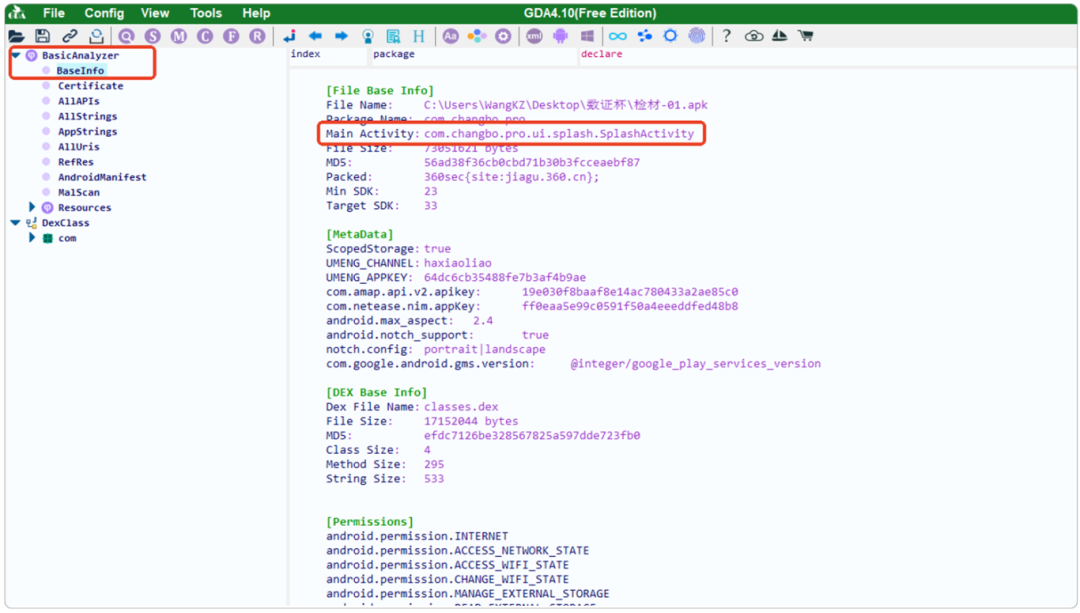The image size is (1080, 613).
Task: Click the colored hexagons icon
Action: click(x=477, y=36)
